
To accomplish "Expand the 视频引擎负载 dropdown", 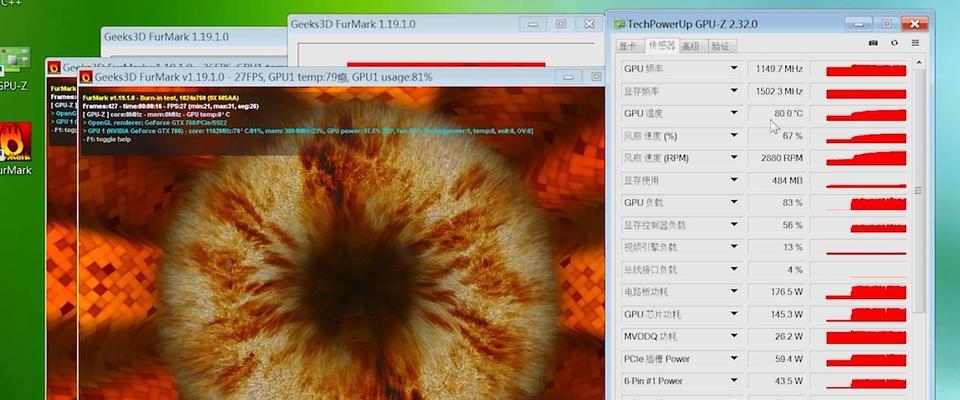I will [x=734, y=247].
